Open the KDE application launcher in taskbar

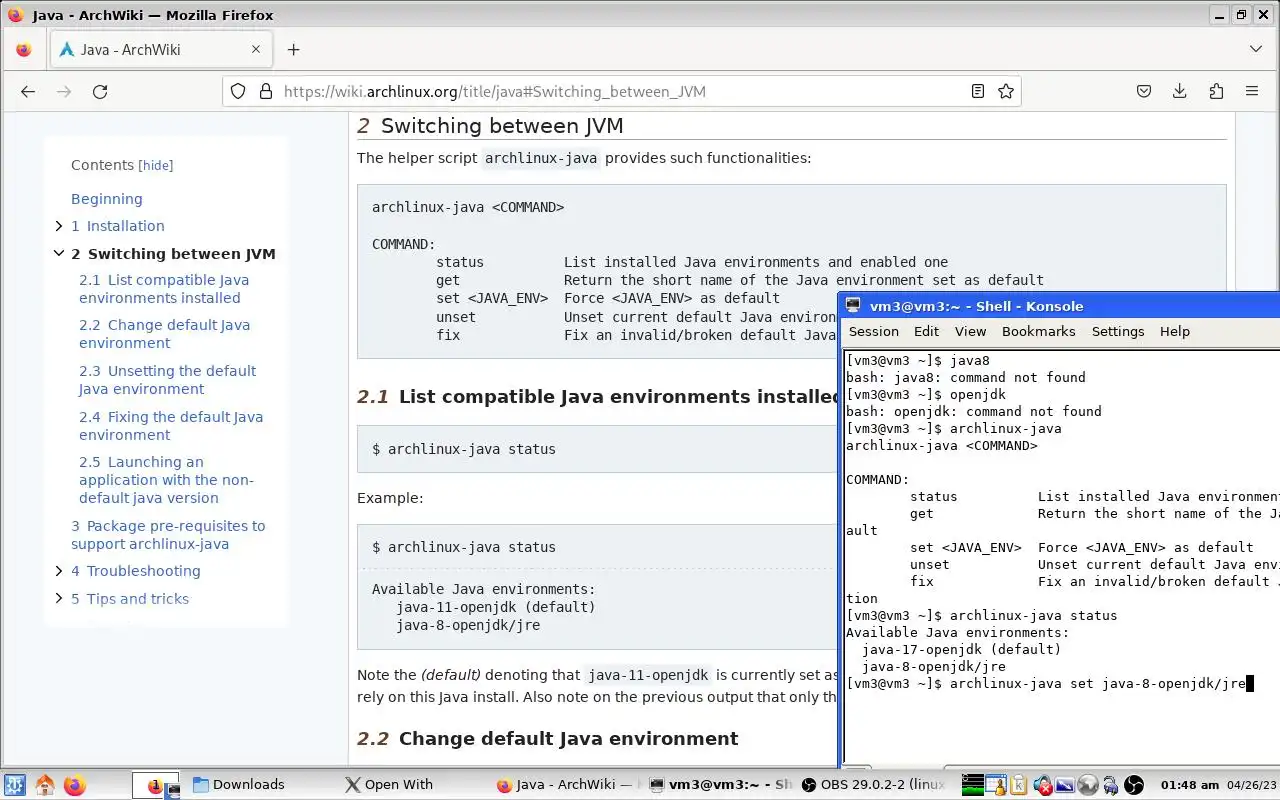(15, 785)
